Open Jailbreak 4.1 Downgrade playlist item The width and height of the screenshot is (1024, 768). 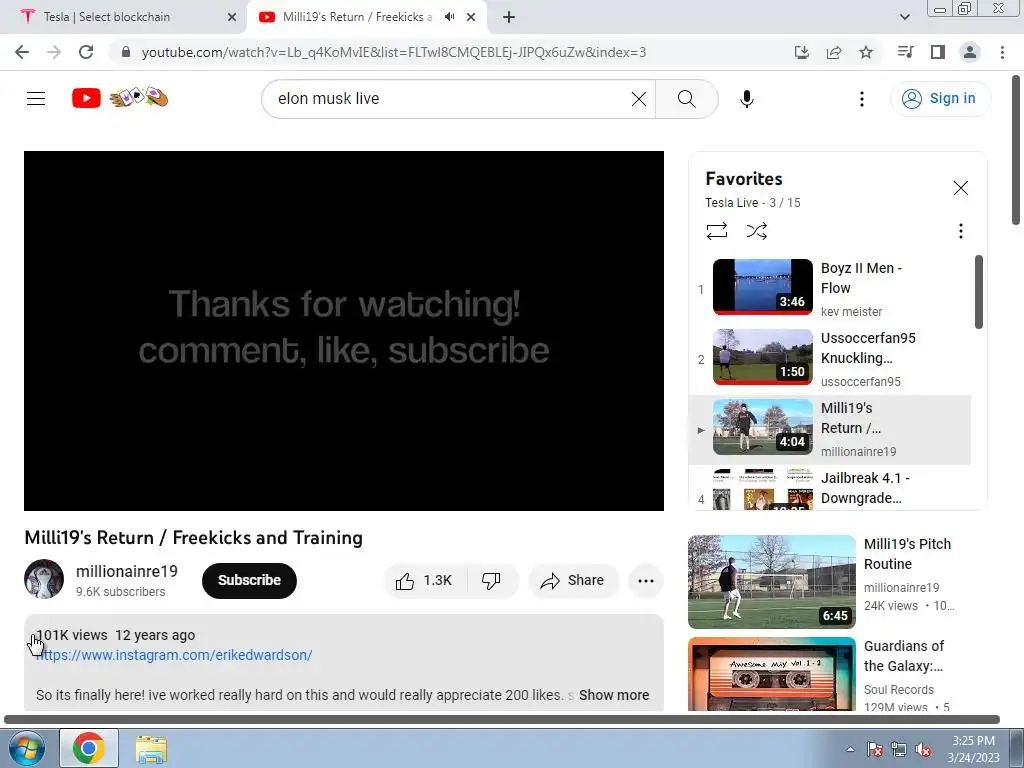(829, 488)
